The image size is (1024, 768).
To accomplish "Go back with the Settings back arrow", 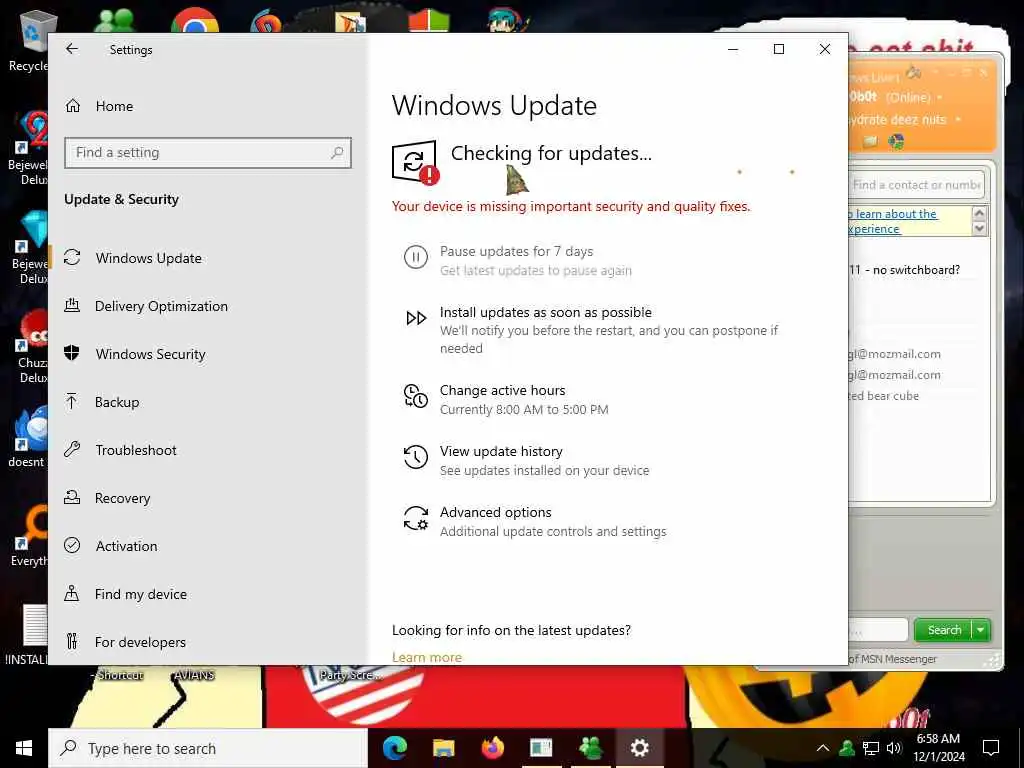I will (x=72, y=49).
